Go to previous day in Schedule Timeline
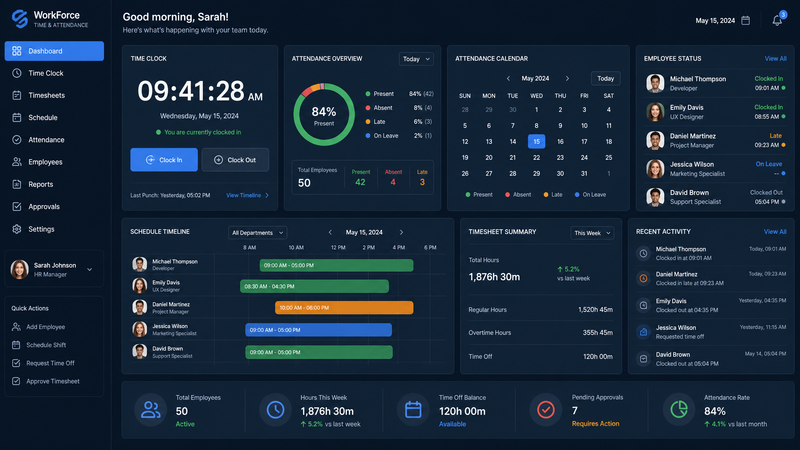The image size is (800, 450). pyautogui.click(x=330, y=232)
